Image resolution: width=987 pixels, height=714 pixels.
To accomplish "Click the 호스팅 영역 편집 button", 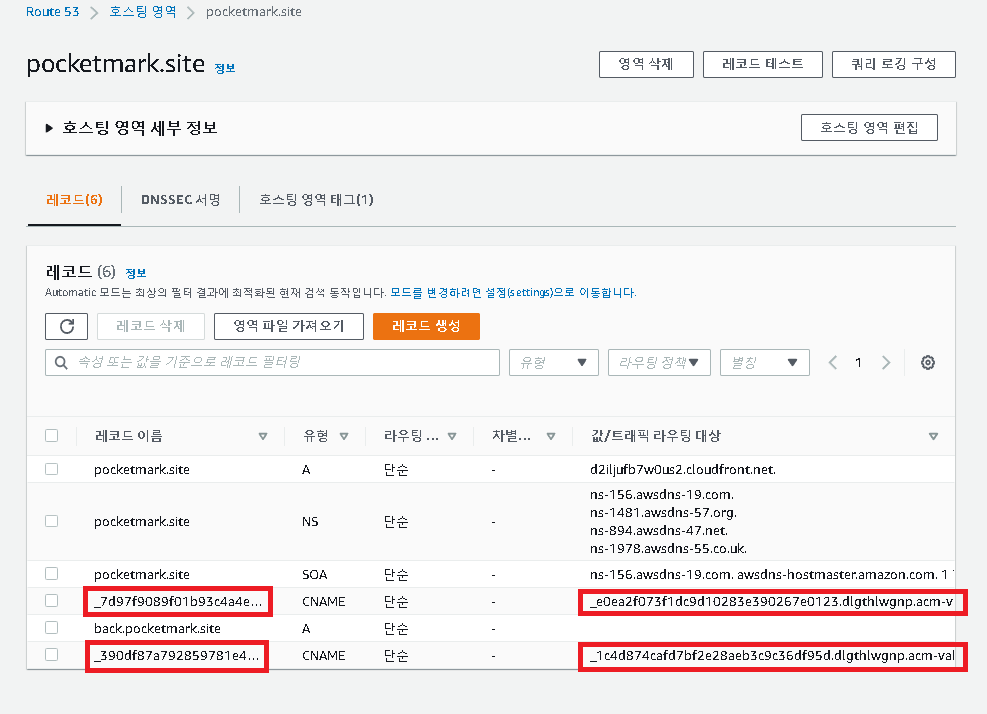I will [869, 128].
